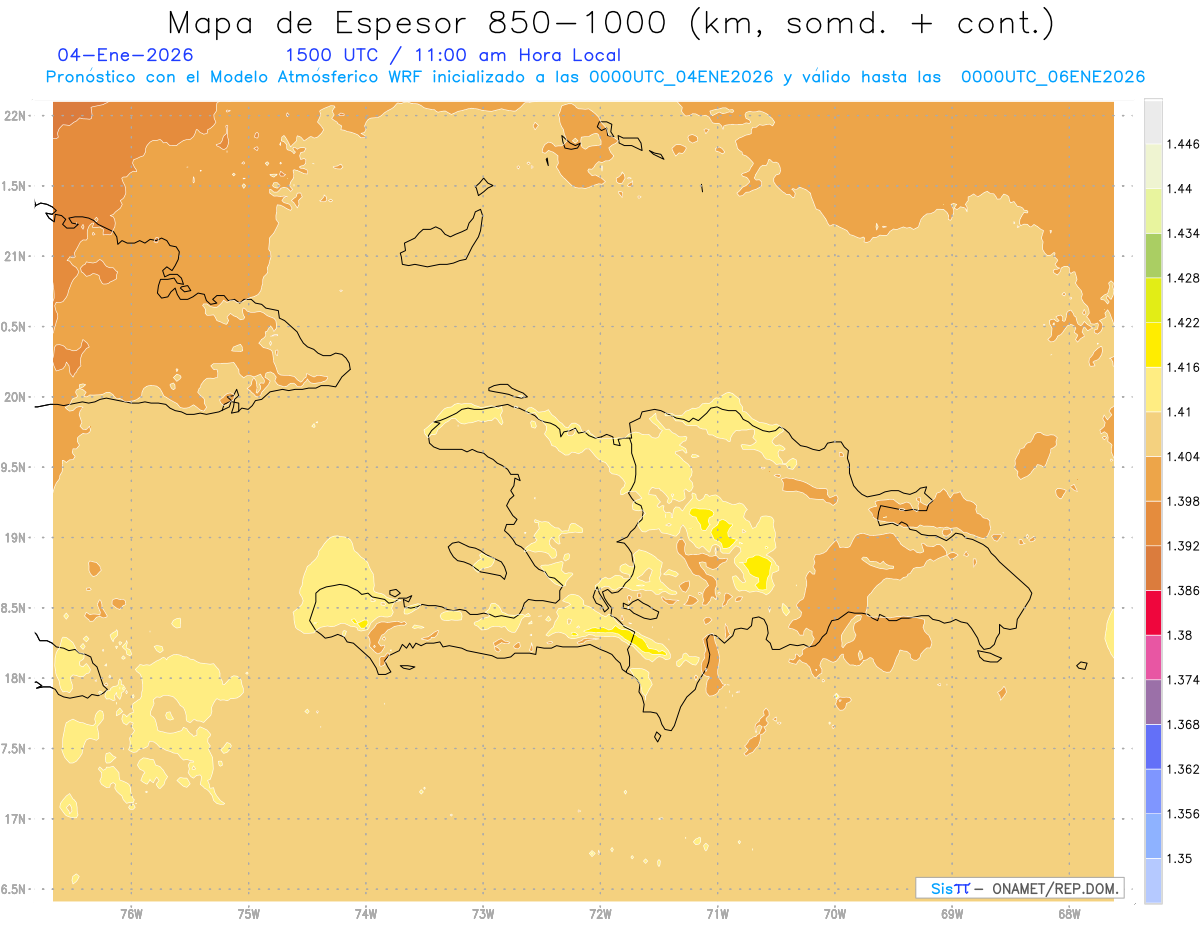Viewport: 1200px width, 927px height.
Task: Pick the pale yellow swatch between 1.41 and 1.416
Action: [1153, 389]
